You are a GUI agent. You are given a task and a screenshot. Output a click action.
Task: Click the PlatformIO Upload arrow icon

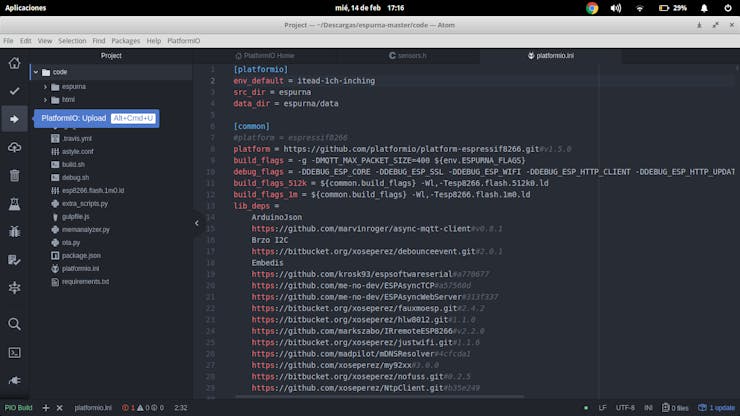(x=14, y=119)
